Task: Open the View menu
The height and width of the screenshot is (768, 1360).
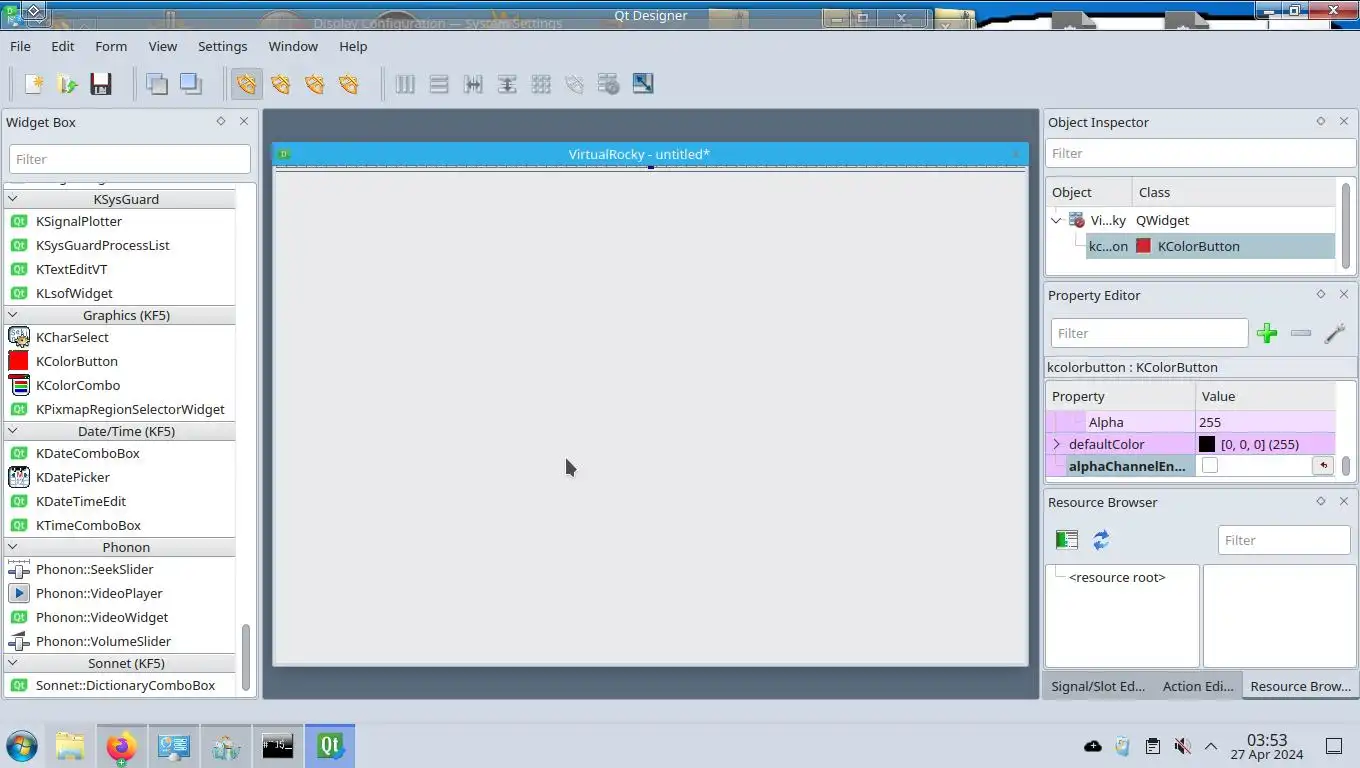Action: click(x=163, y=46)
